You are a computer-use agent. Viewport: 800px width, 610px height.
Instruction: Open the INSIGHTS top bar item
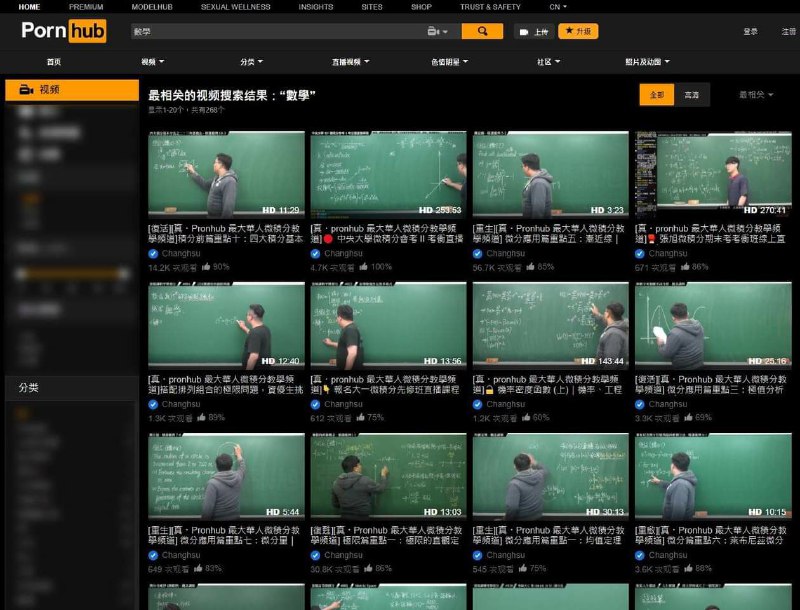[x=316, y=7]
